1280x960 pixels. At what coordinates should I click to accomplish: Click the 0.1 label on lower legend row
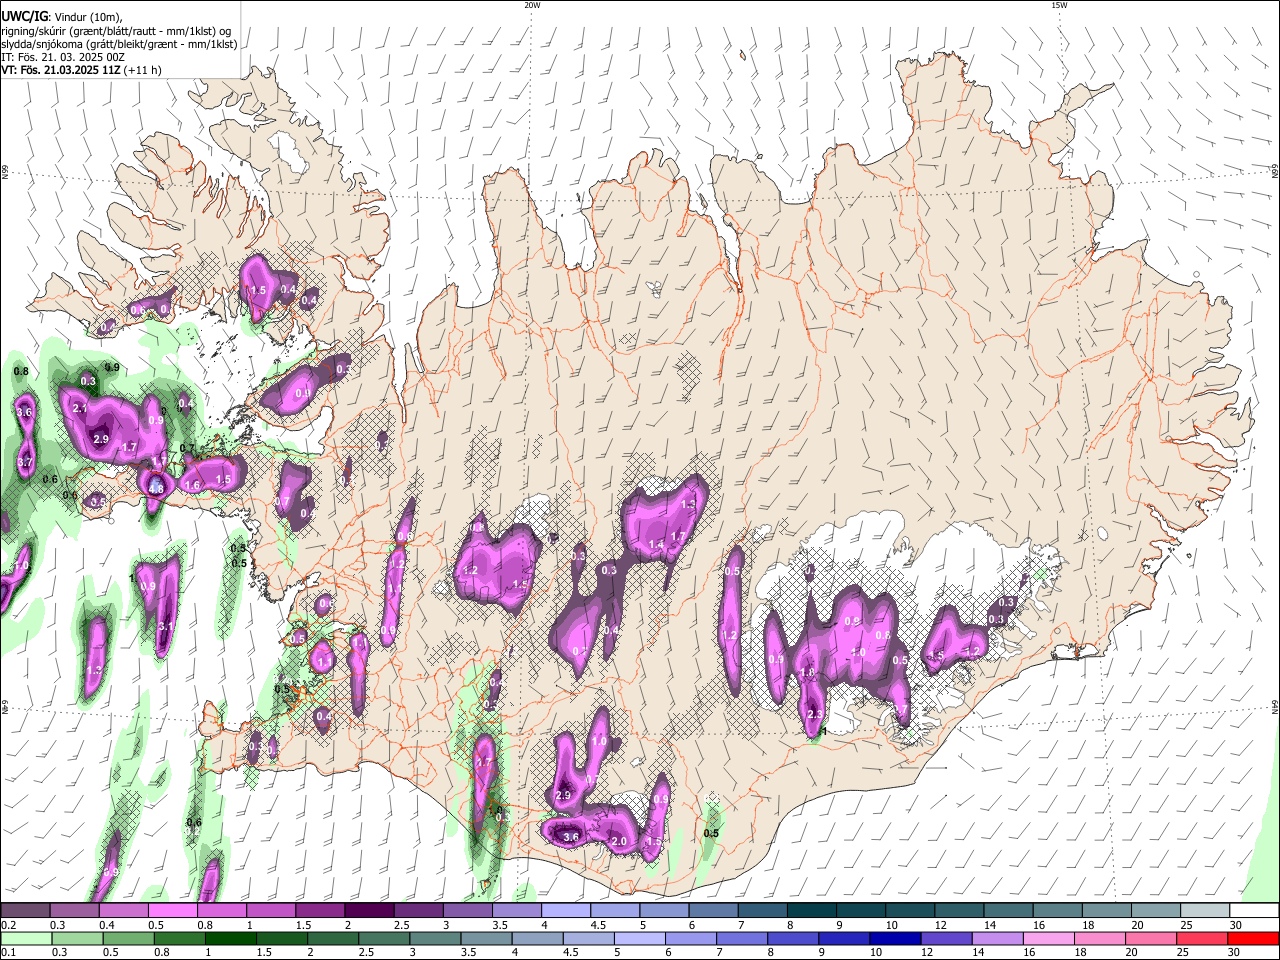(8, 952)
